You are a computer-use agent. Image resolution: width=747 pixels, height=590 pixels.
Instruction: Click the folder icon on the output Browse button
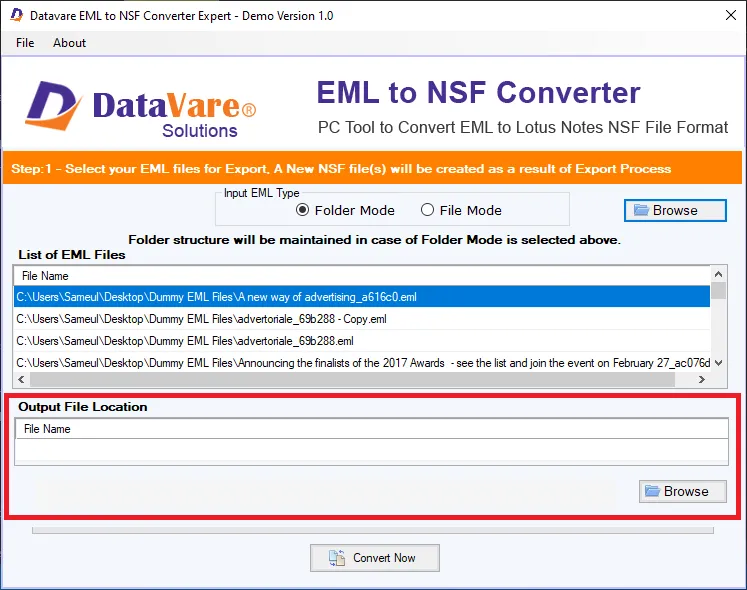click(x=652, y=491)
